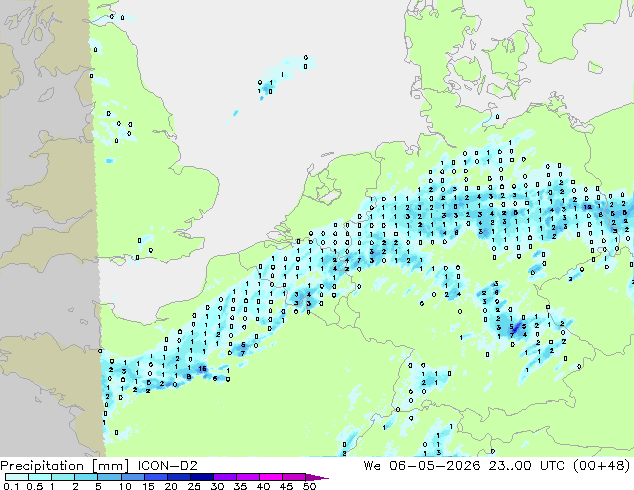The height and width of the screenshot is (490, 634).
Task: Click the forecast date '06-05-2026' text
Action: [x=435, y=466]
